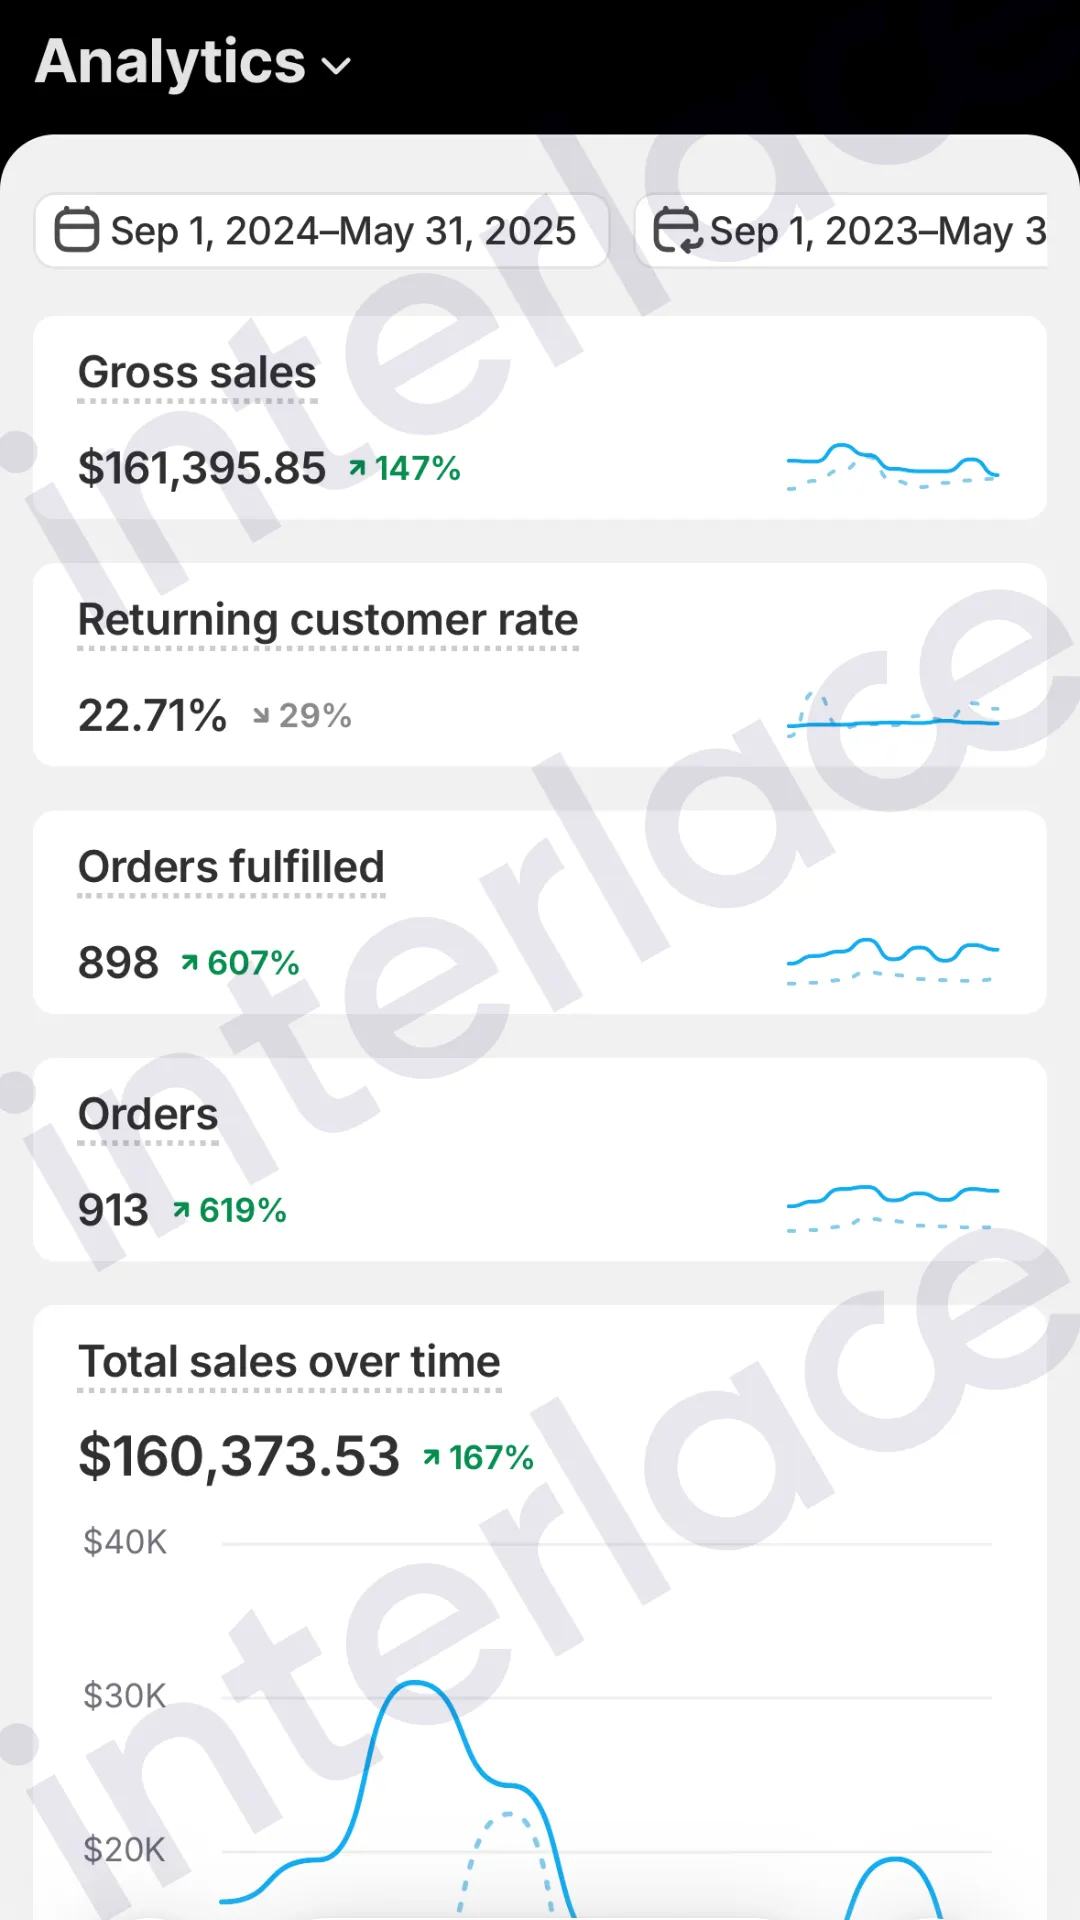Open the Analytics dropdown chevron
The image size is (1080, 1920).
click(x=336, y=67)
